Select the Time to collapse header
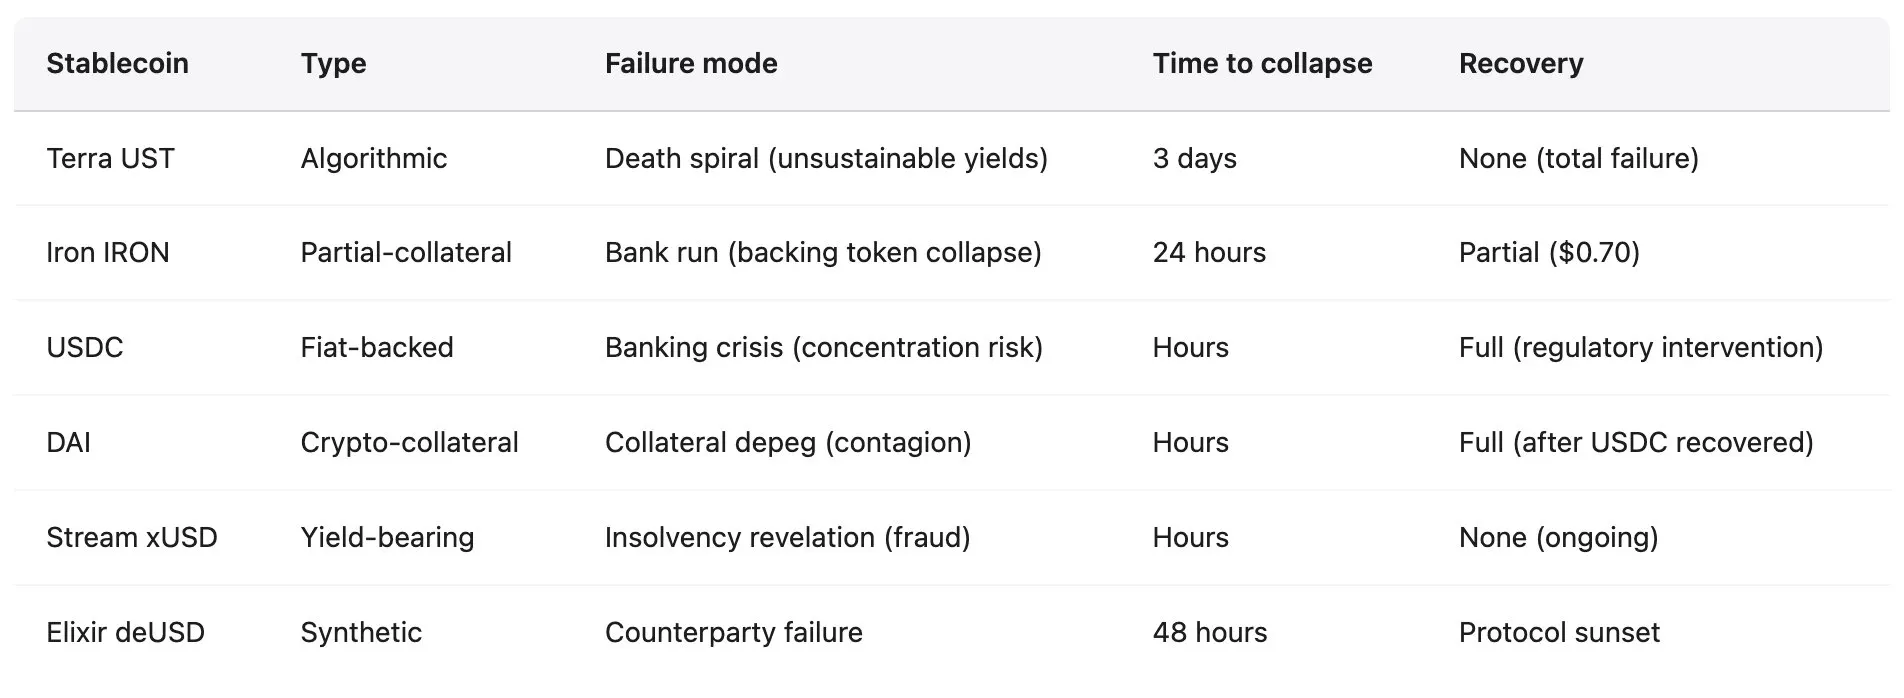Viewport: 1904px width, 698px height. 1261,63
